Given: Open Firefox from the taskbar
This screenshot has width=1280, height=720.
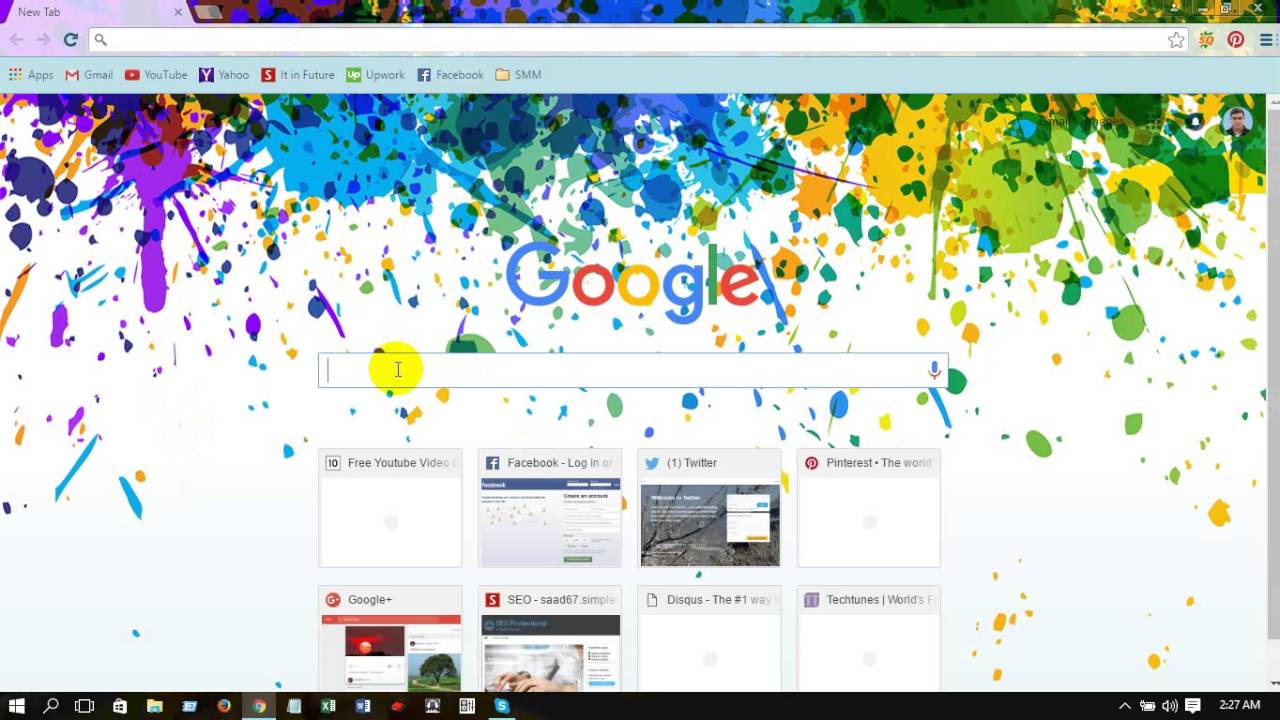Looking at the screenshot, I should (224, 706).
